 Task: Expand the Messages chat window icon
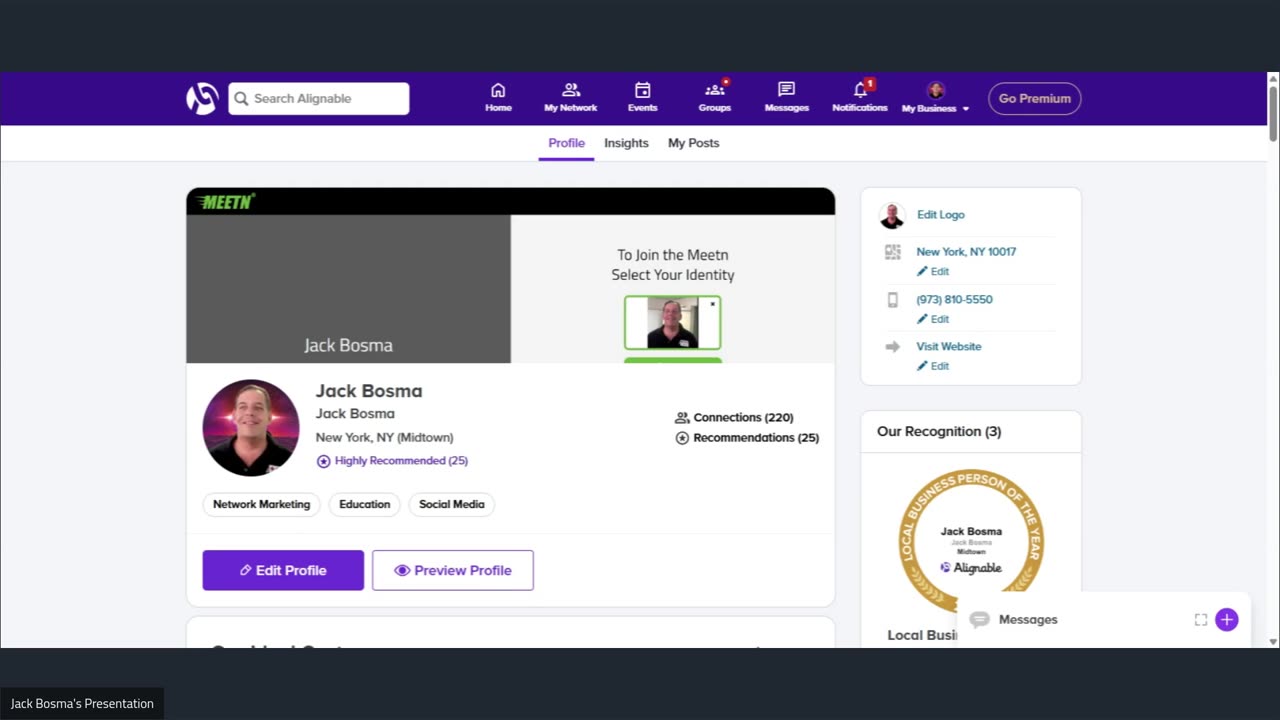1201,620
